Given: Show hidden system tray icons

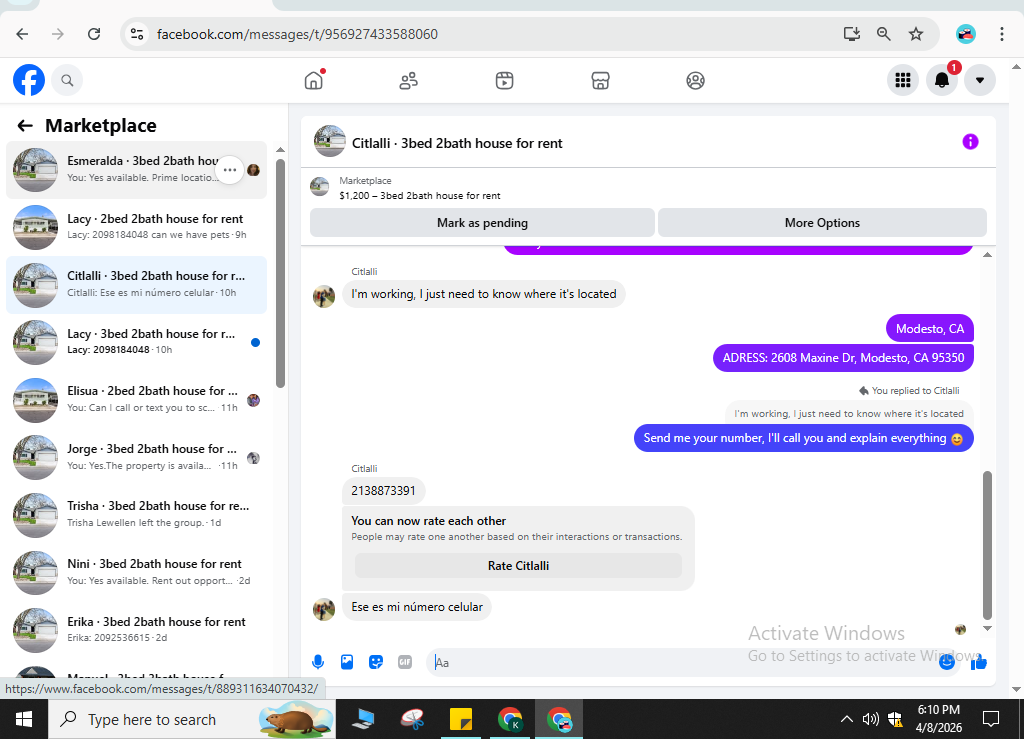Looking at the screenshot, I should [846, 719].
